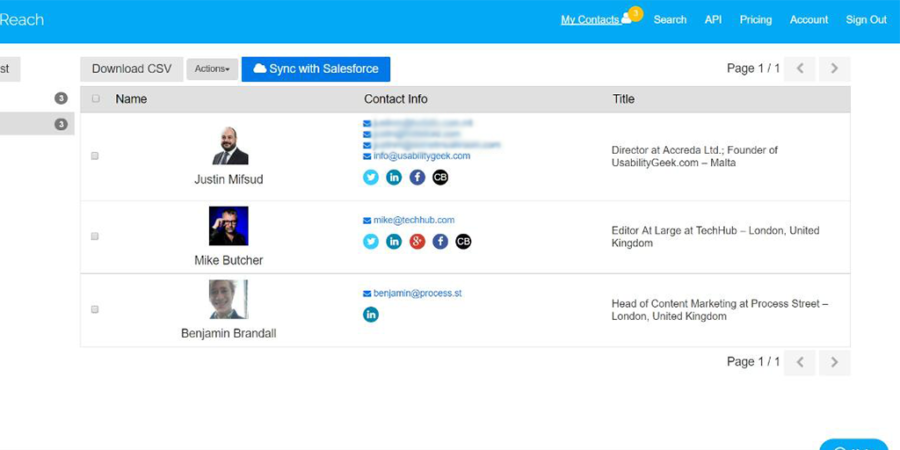Open Mike Butcher's Google Plus icon
Screen dimensions: 900x450
pyautogui.click(x=417, y=242)
